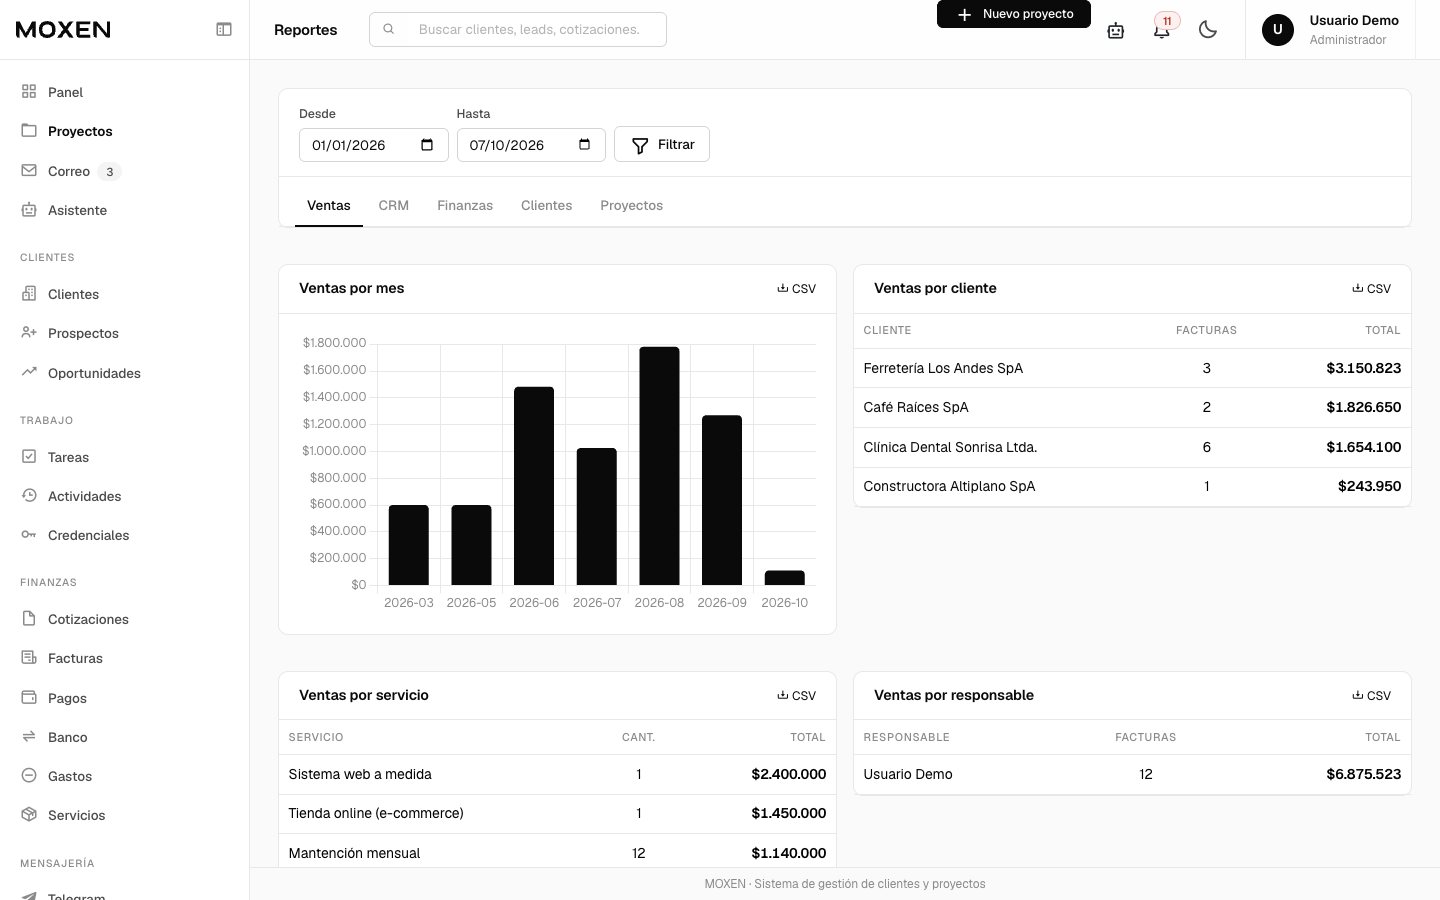
Task: Open Prospectos in the sidebar
Action: pyautogui.click(x=124, y=333)
